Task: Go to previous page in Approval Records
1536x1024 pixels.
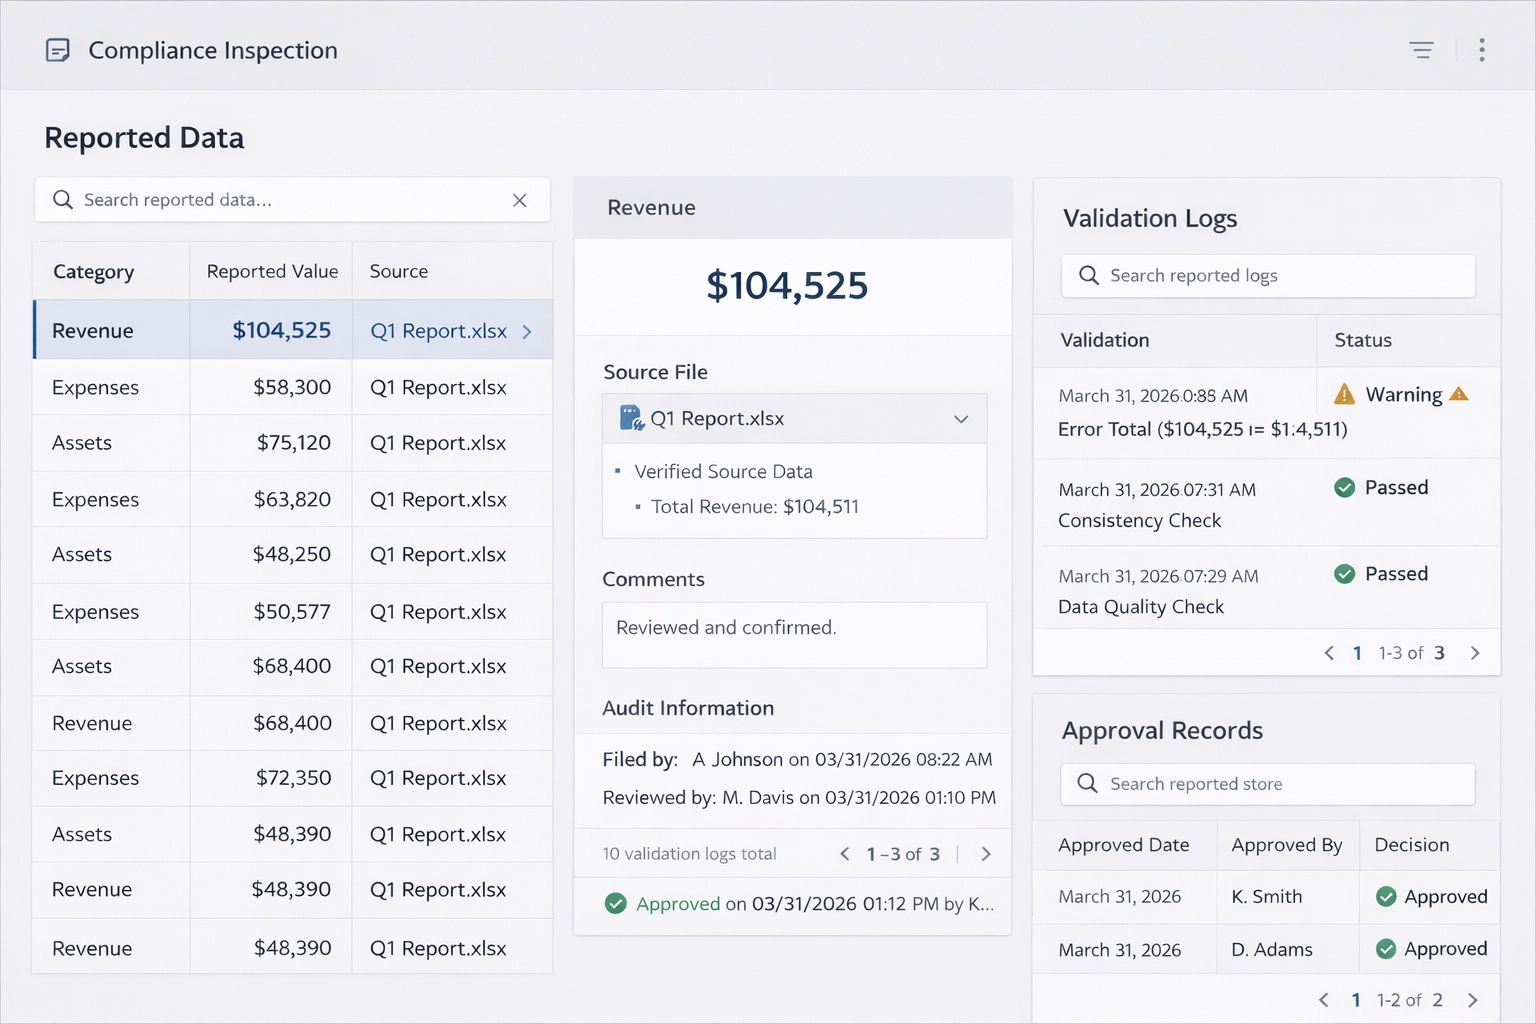Action: (x=1324, y=1000)
